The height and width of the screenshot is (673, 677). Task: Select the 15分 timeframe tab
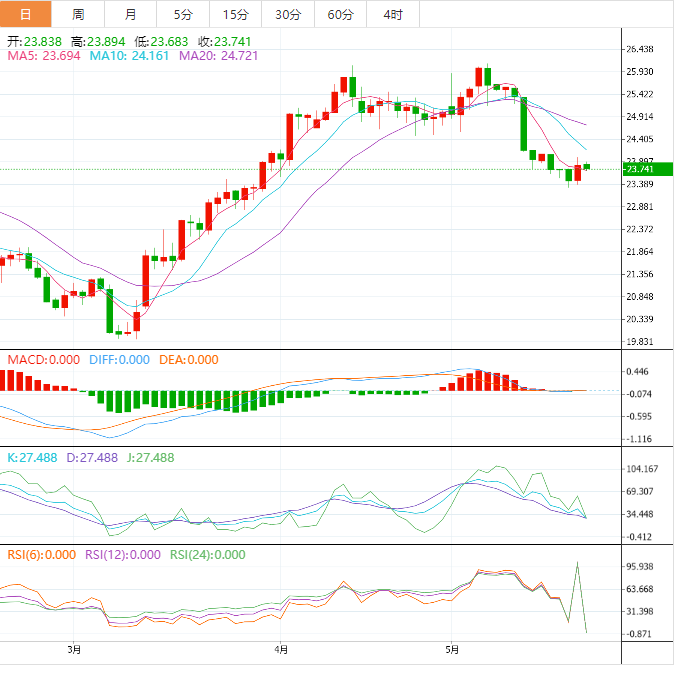point(235,14)
